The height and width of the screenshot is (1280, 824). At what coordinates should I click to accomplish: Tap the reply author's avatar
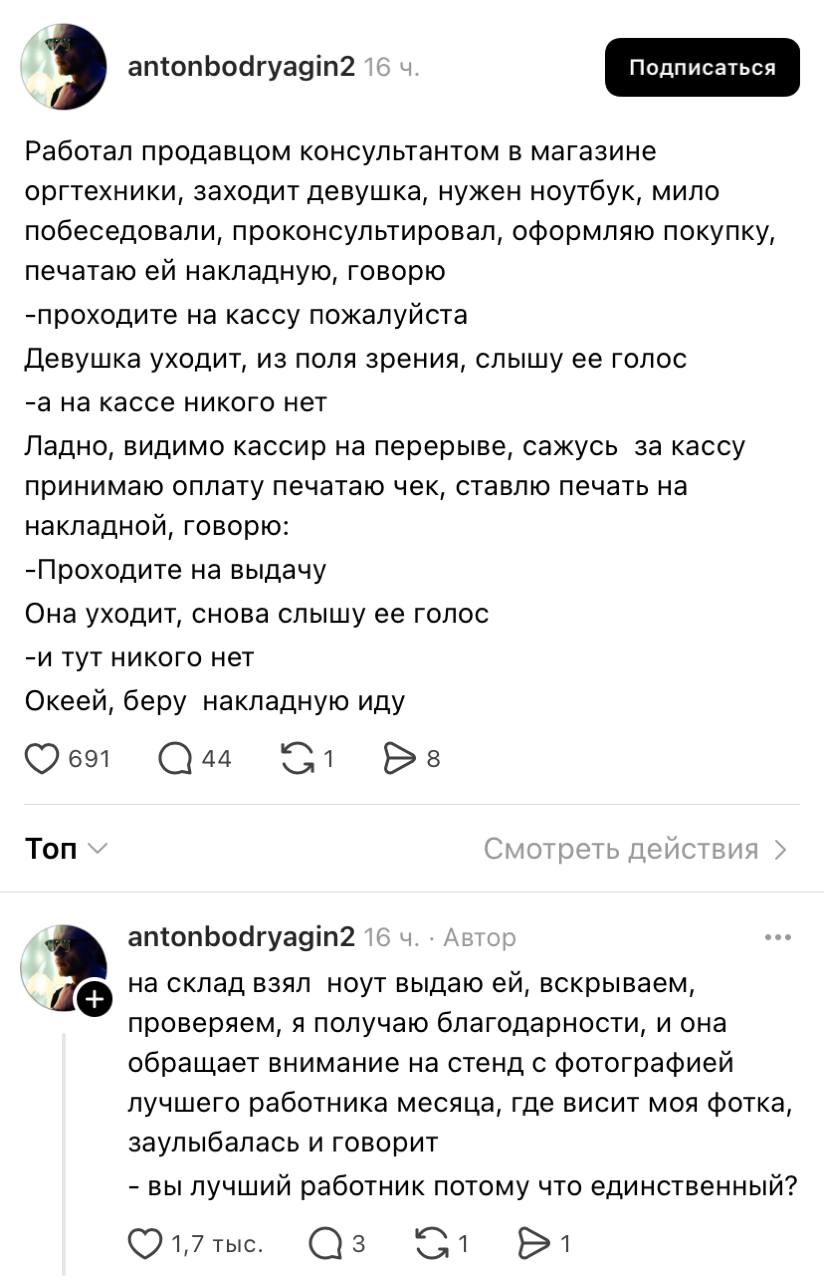pos(62,962)
